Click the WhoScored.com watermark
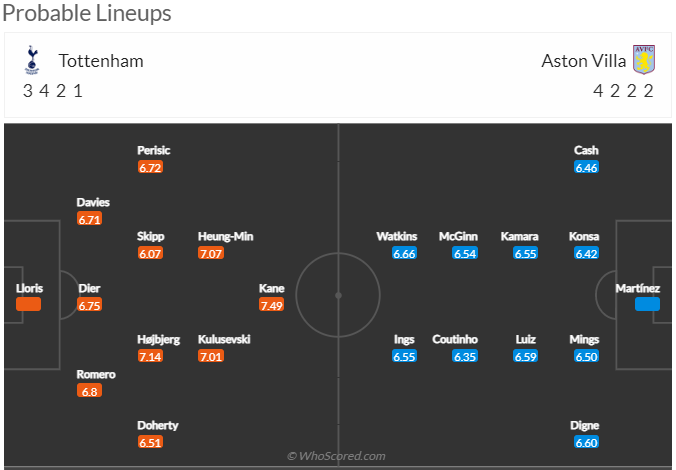This screenshot has height=470, width=676. 336,456
